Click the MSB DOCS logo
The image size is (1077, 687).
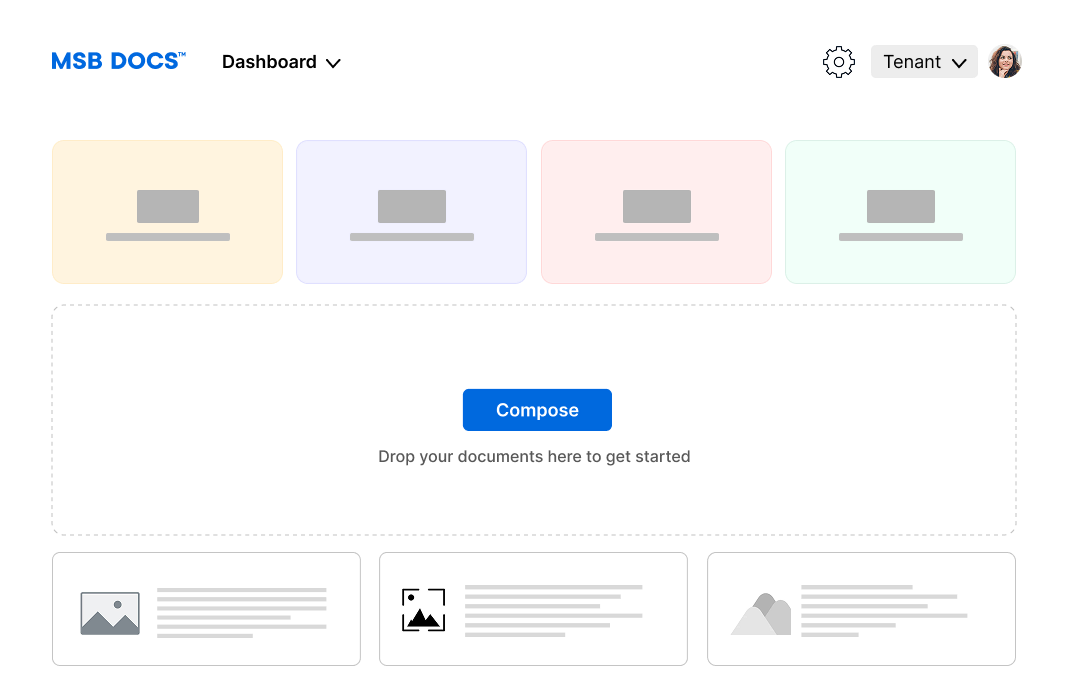[118, 61]
